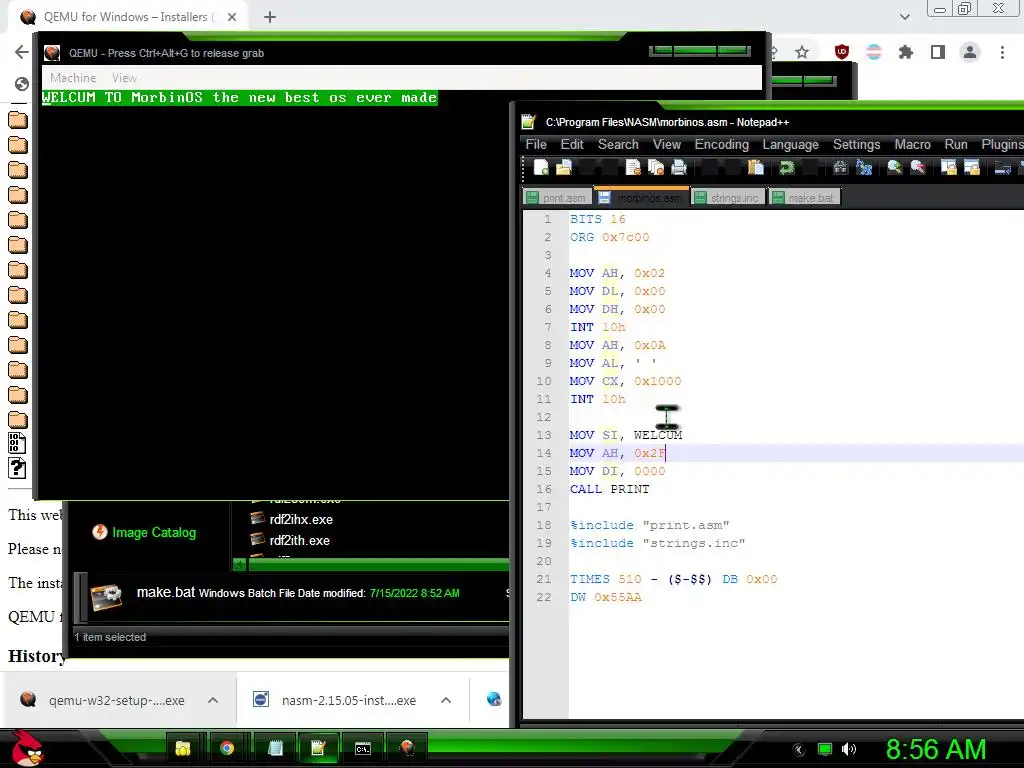The image size is (1024, 768).
Task: Toggle the Chrome side panel icon
Action: (x=938, y=52)
